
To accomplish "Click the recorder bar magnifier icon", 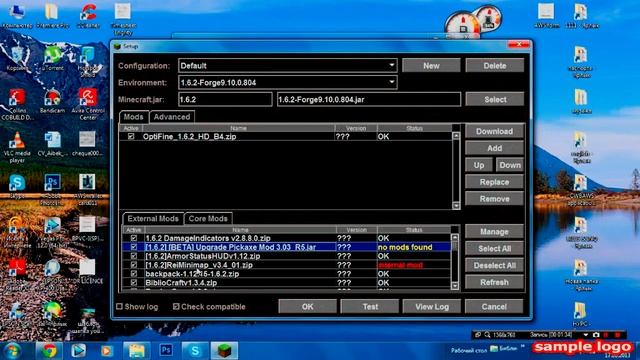I will pyautogui.click(x=487, y=335).
